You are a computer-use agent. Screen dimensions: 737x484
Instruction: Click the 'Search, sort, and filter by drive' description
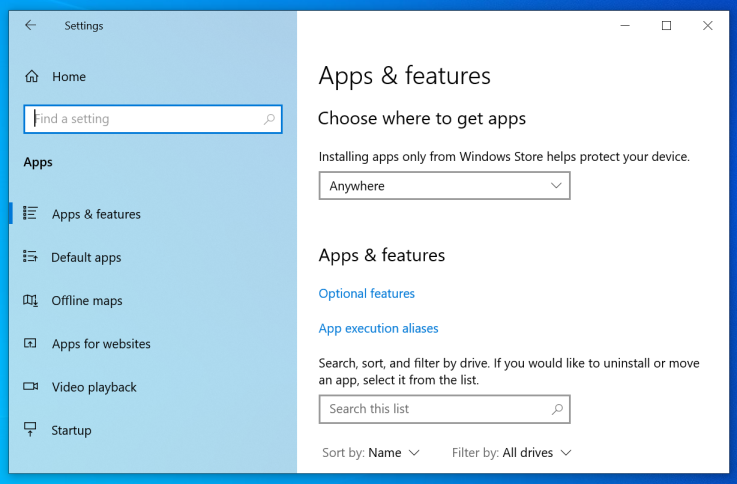[x=509, y=371]
